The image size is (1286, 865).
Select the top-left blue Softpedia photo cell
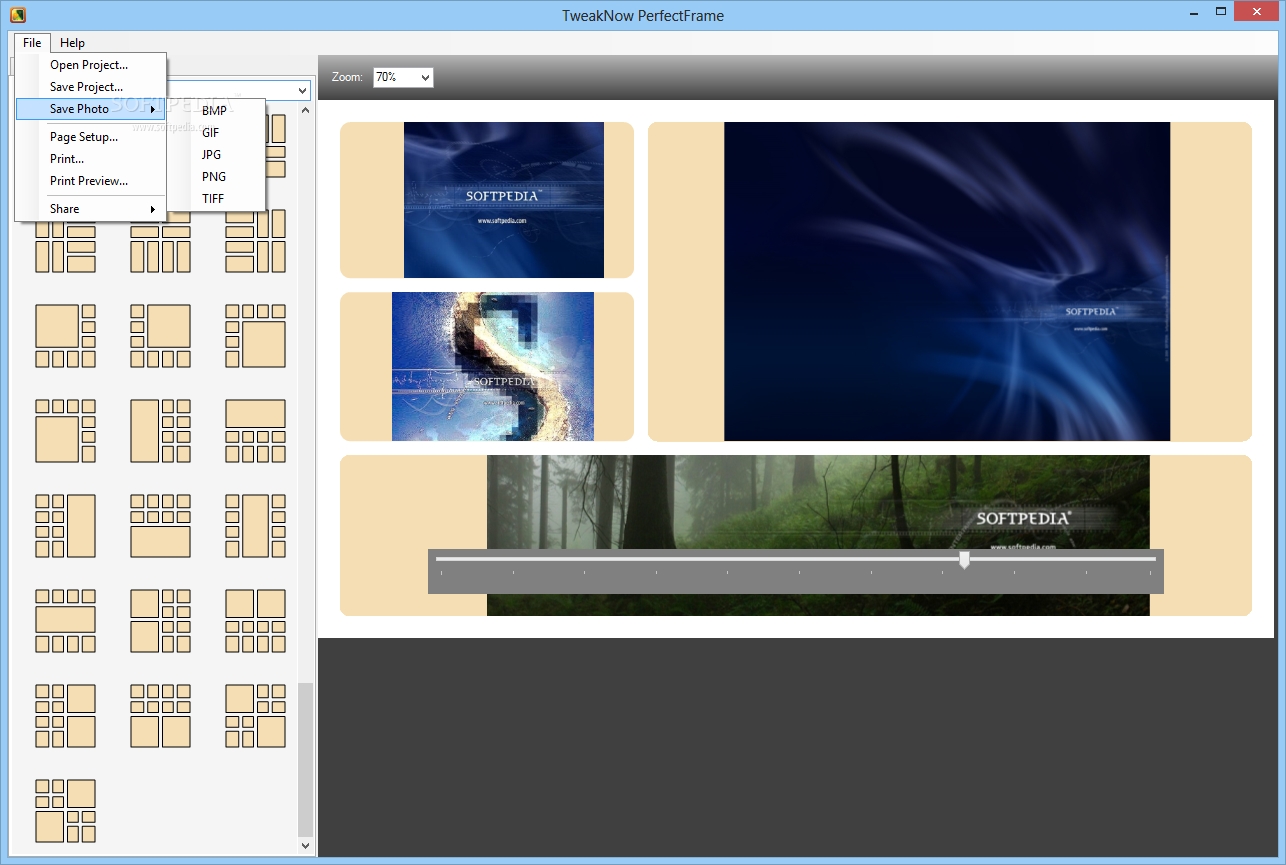coord(487,200)
